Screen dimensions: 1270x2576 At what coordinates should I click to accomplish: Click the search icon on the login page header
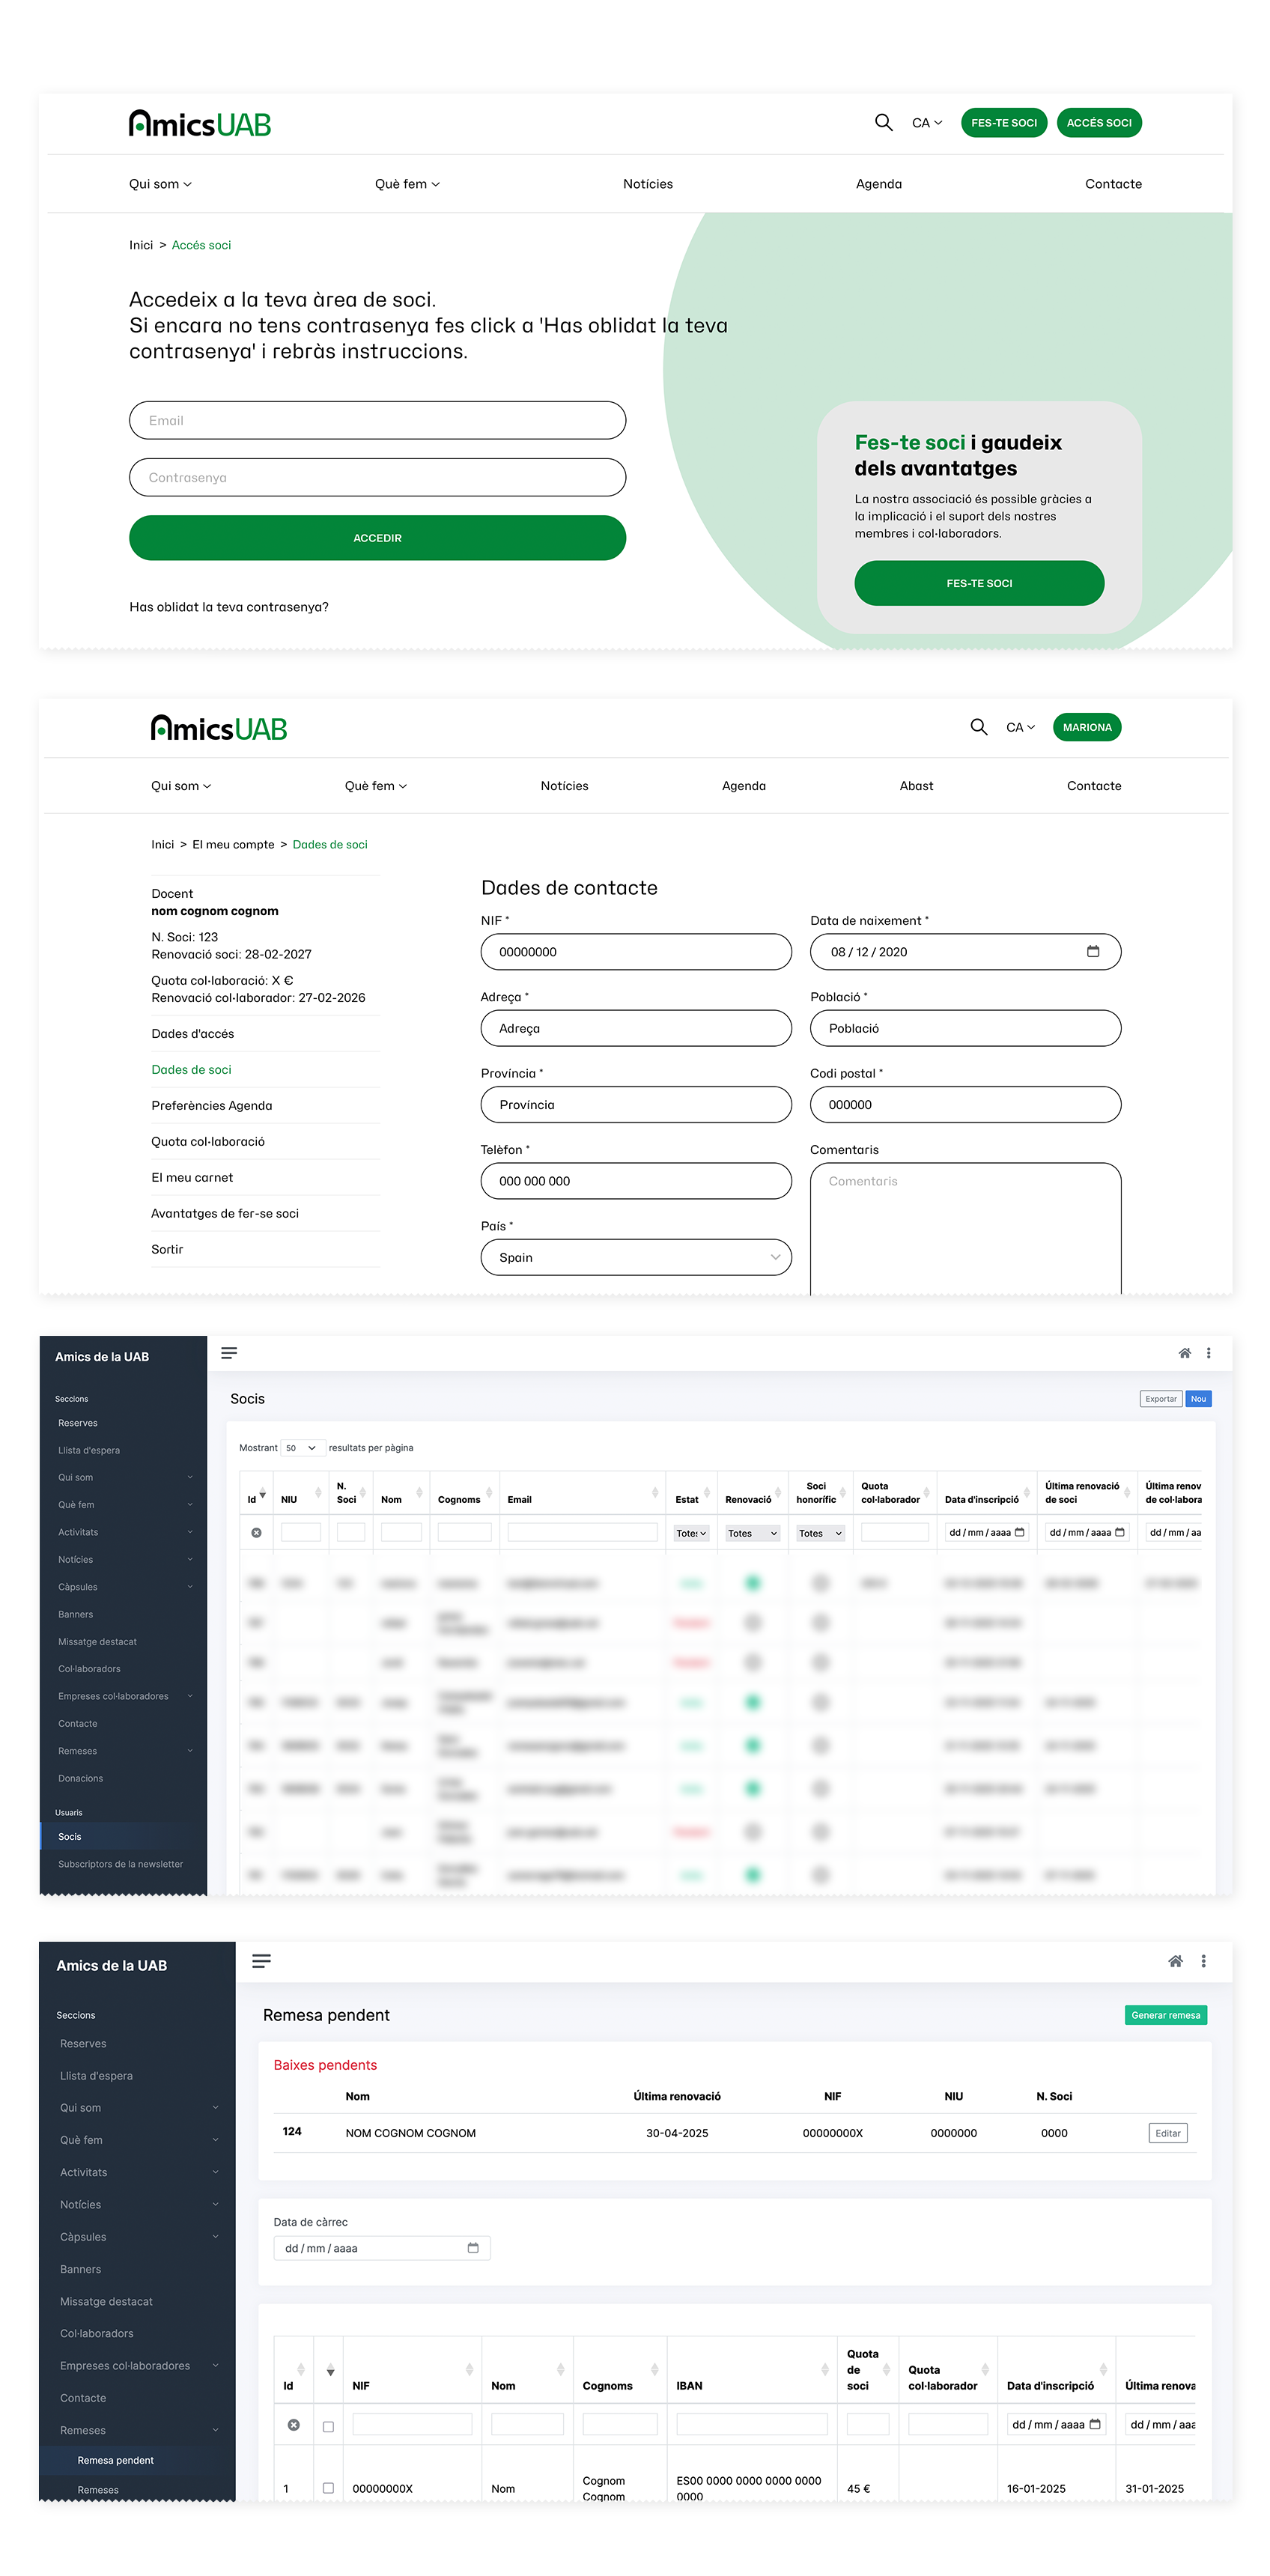883,122
